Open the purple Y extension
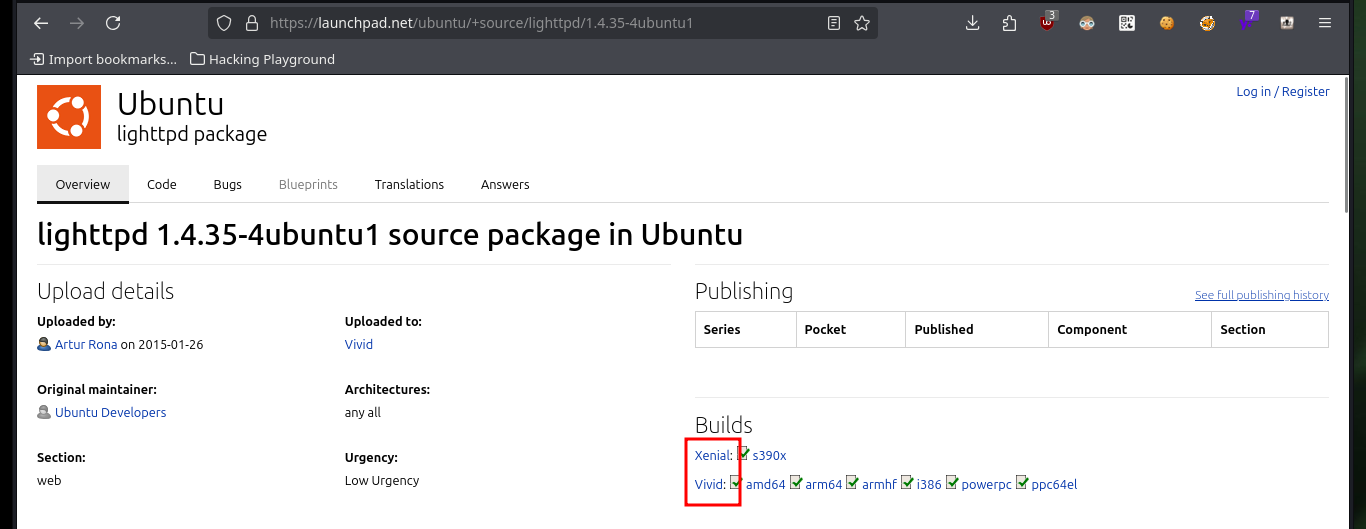Viewport: 1366px width, 529px height. tap(1247, 22)
